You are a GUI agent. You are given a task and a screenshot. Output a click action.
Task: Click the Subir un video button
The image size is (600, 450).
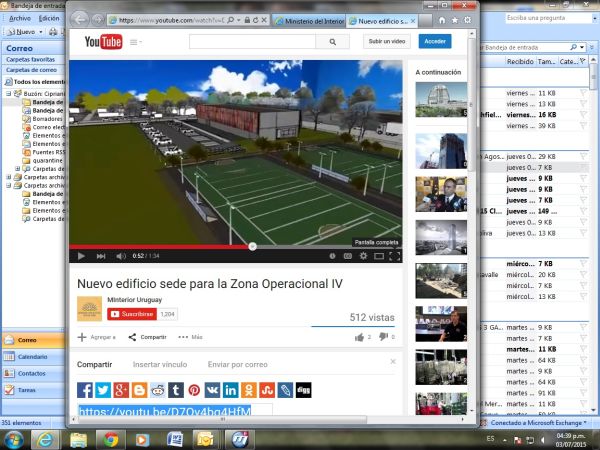[387, 41]
